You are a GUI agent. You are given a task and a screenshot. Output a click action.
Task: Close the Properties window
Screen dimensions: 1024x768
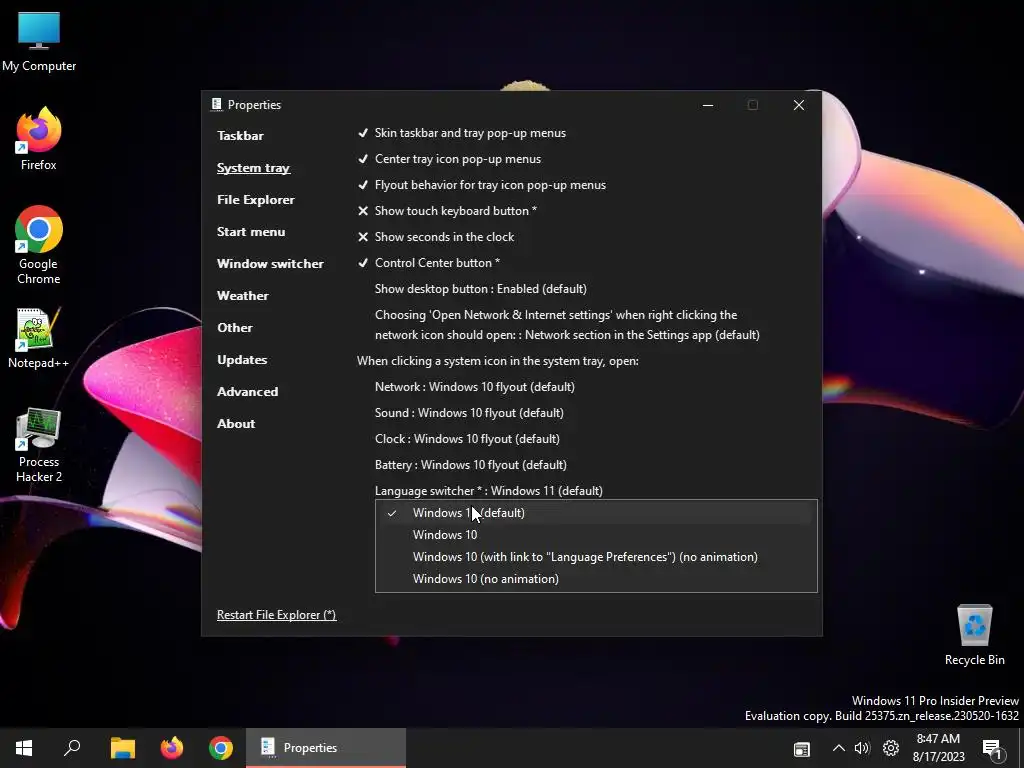tap(798, 105)
